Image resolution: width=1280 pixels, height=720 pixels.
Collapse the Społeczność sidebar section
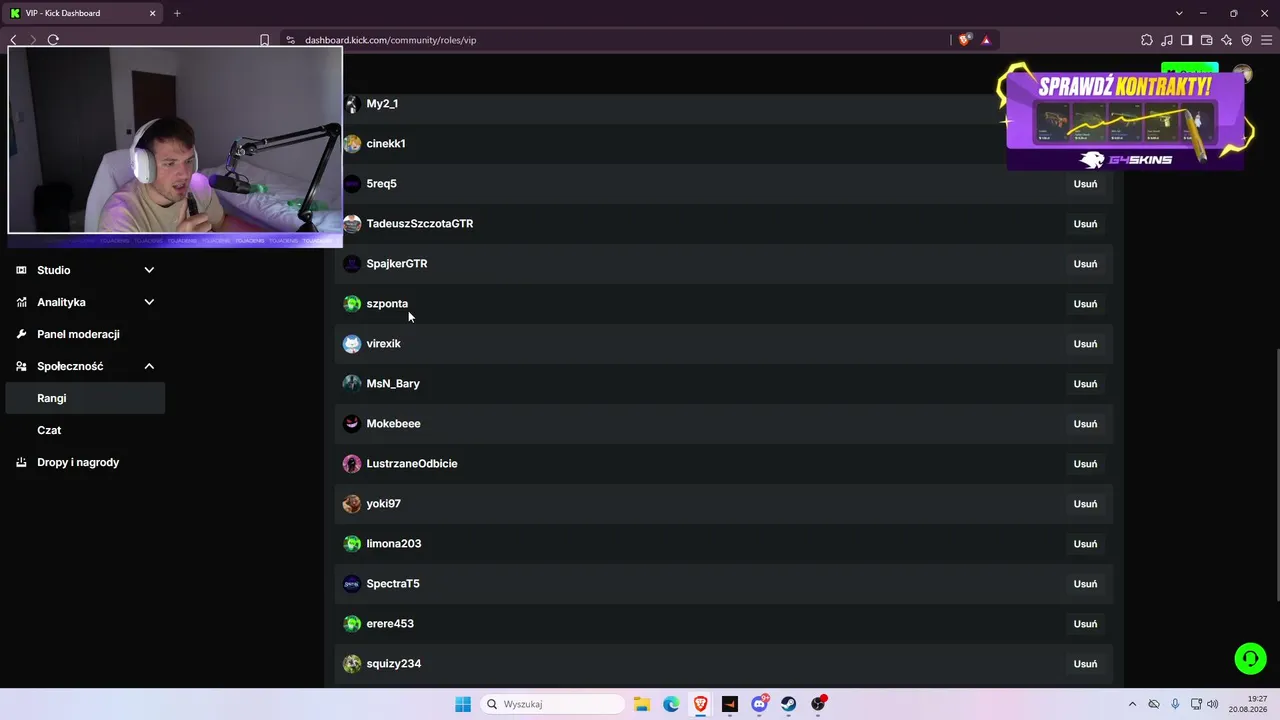click(x=85, y=366)
